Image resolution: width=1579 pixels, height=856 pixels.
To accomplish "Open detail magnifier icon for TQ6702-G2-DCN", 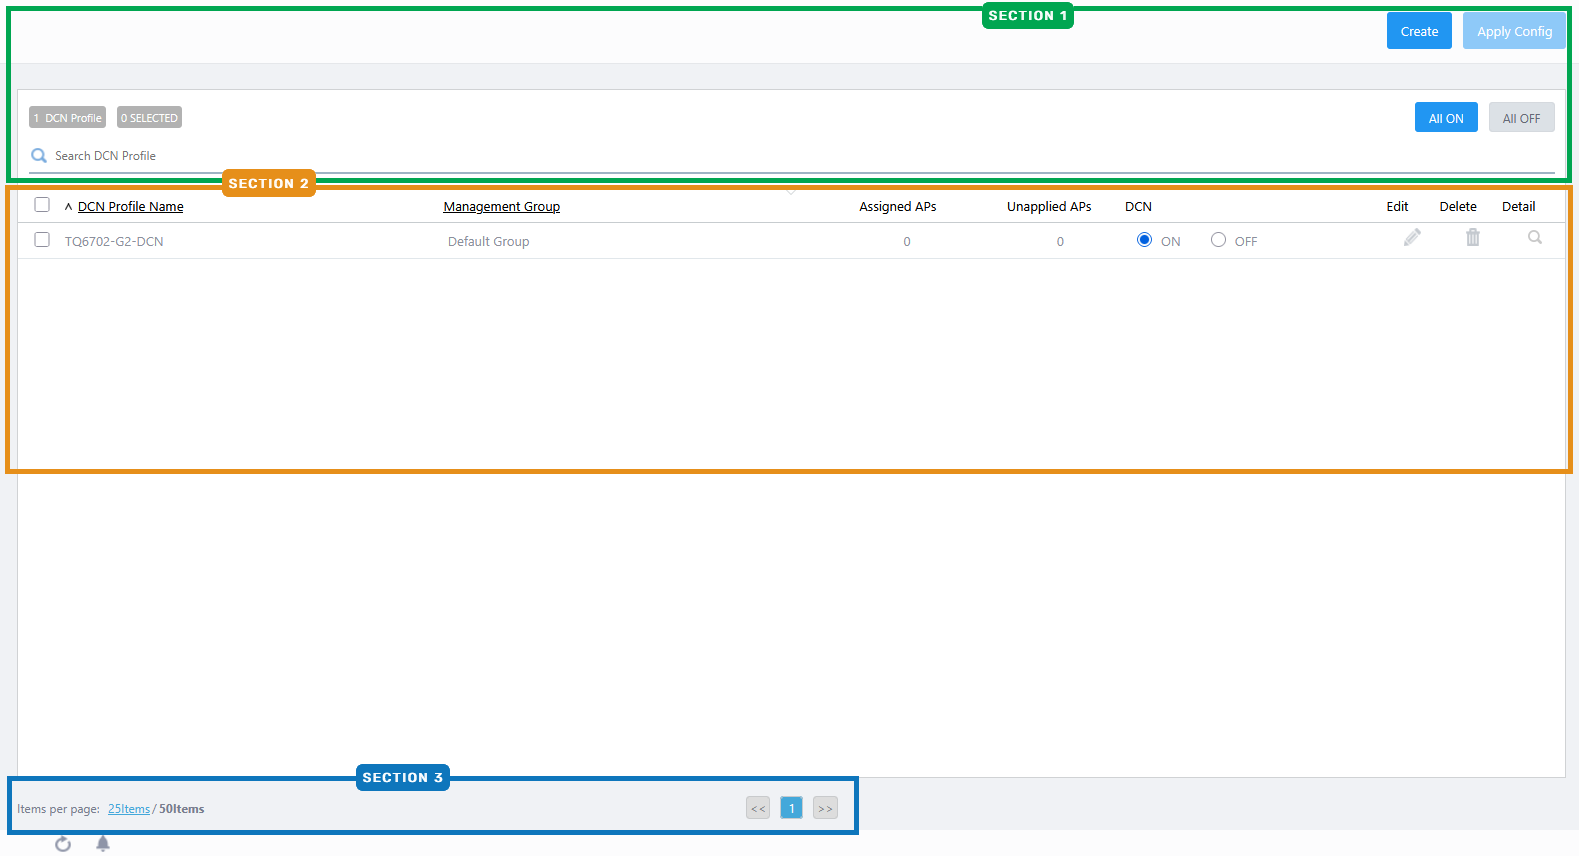I will (1534, 238).
